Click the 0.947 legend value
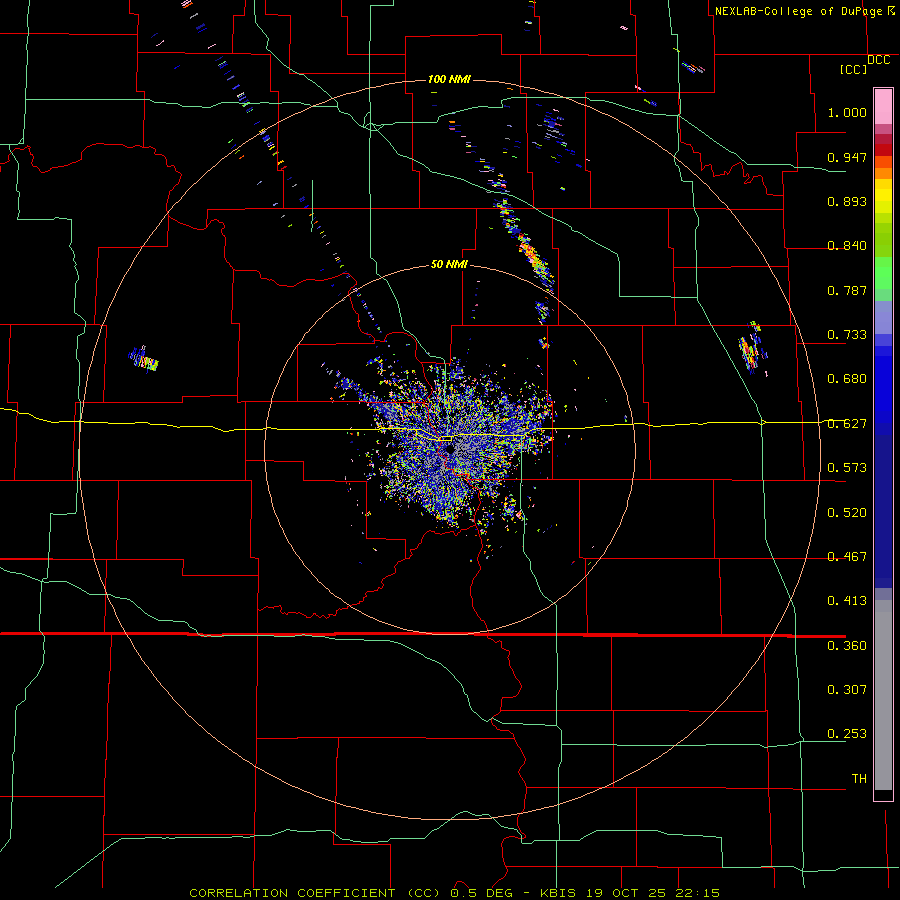Screen dimensions: 900x900 click(x=847, y=157)
